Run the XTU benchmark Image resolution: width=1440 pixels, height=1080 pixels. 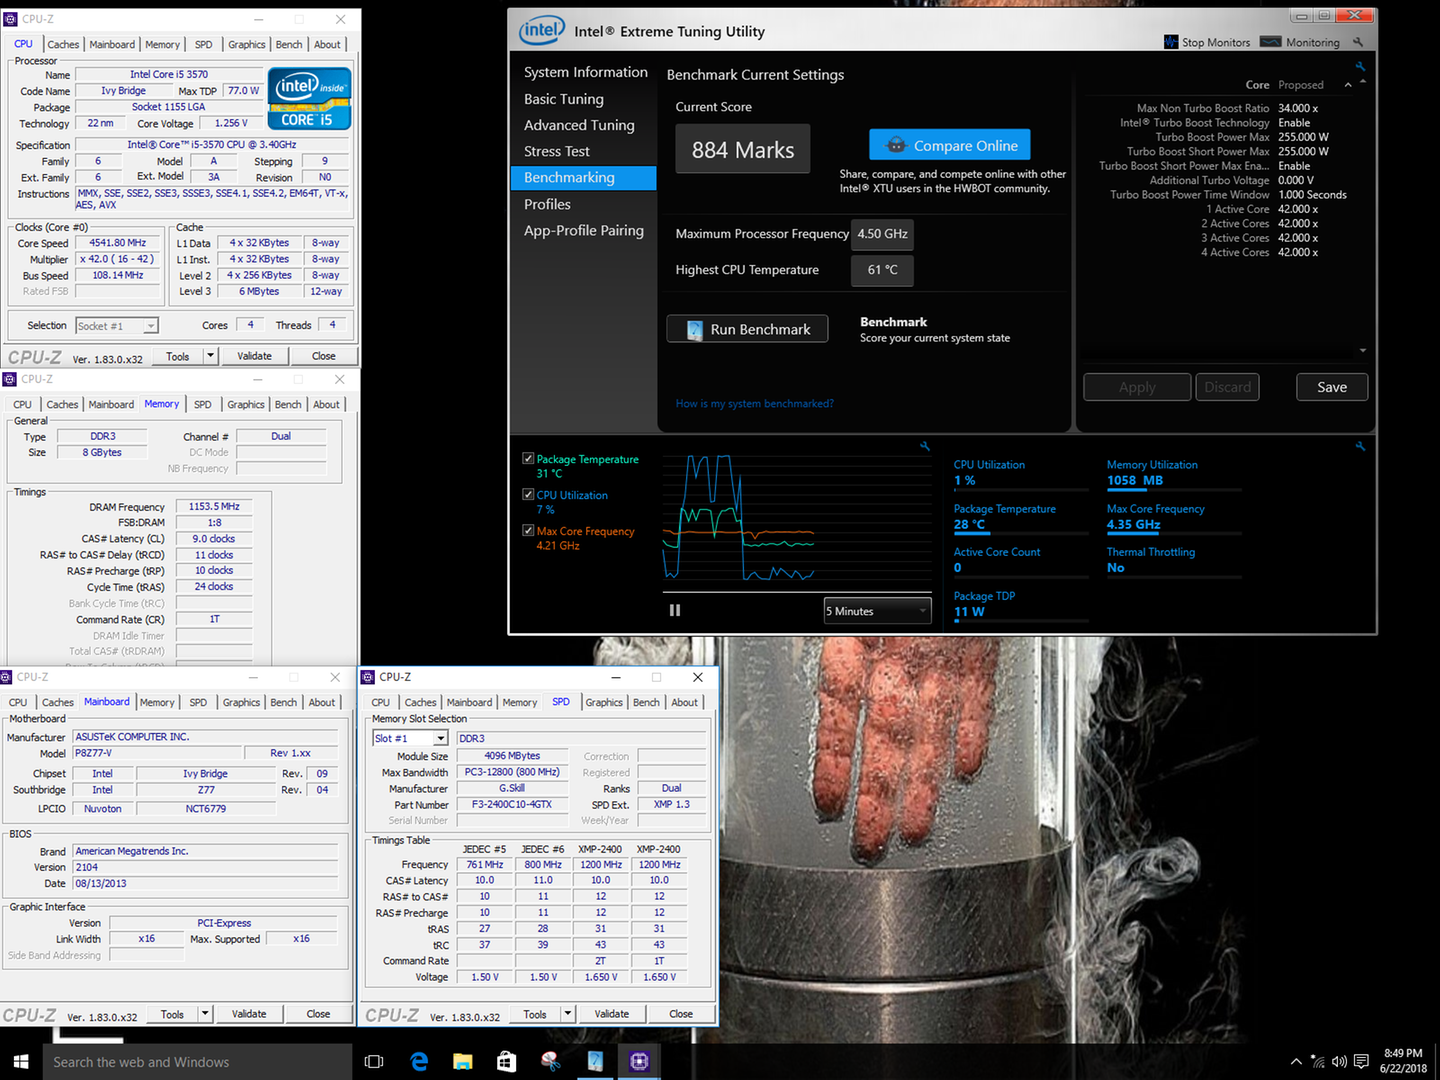747,329
